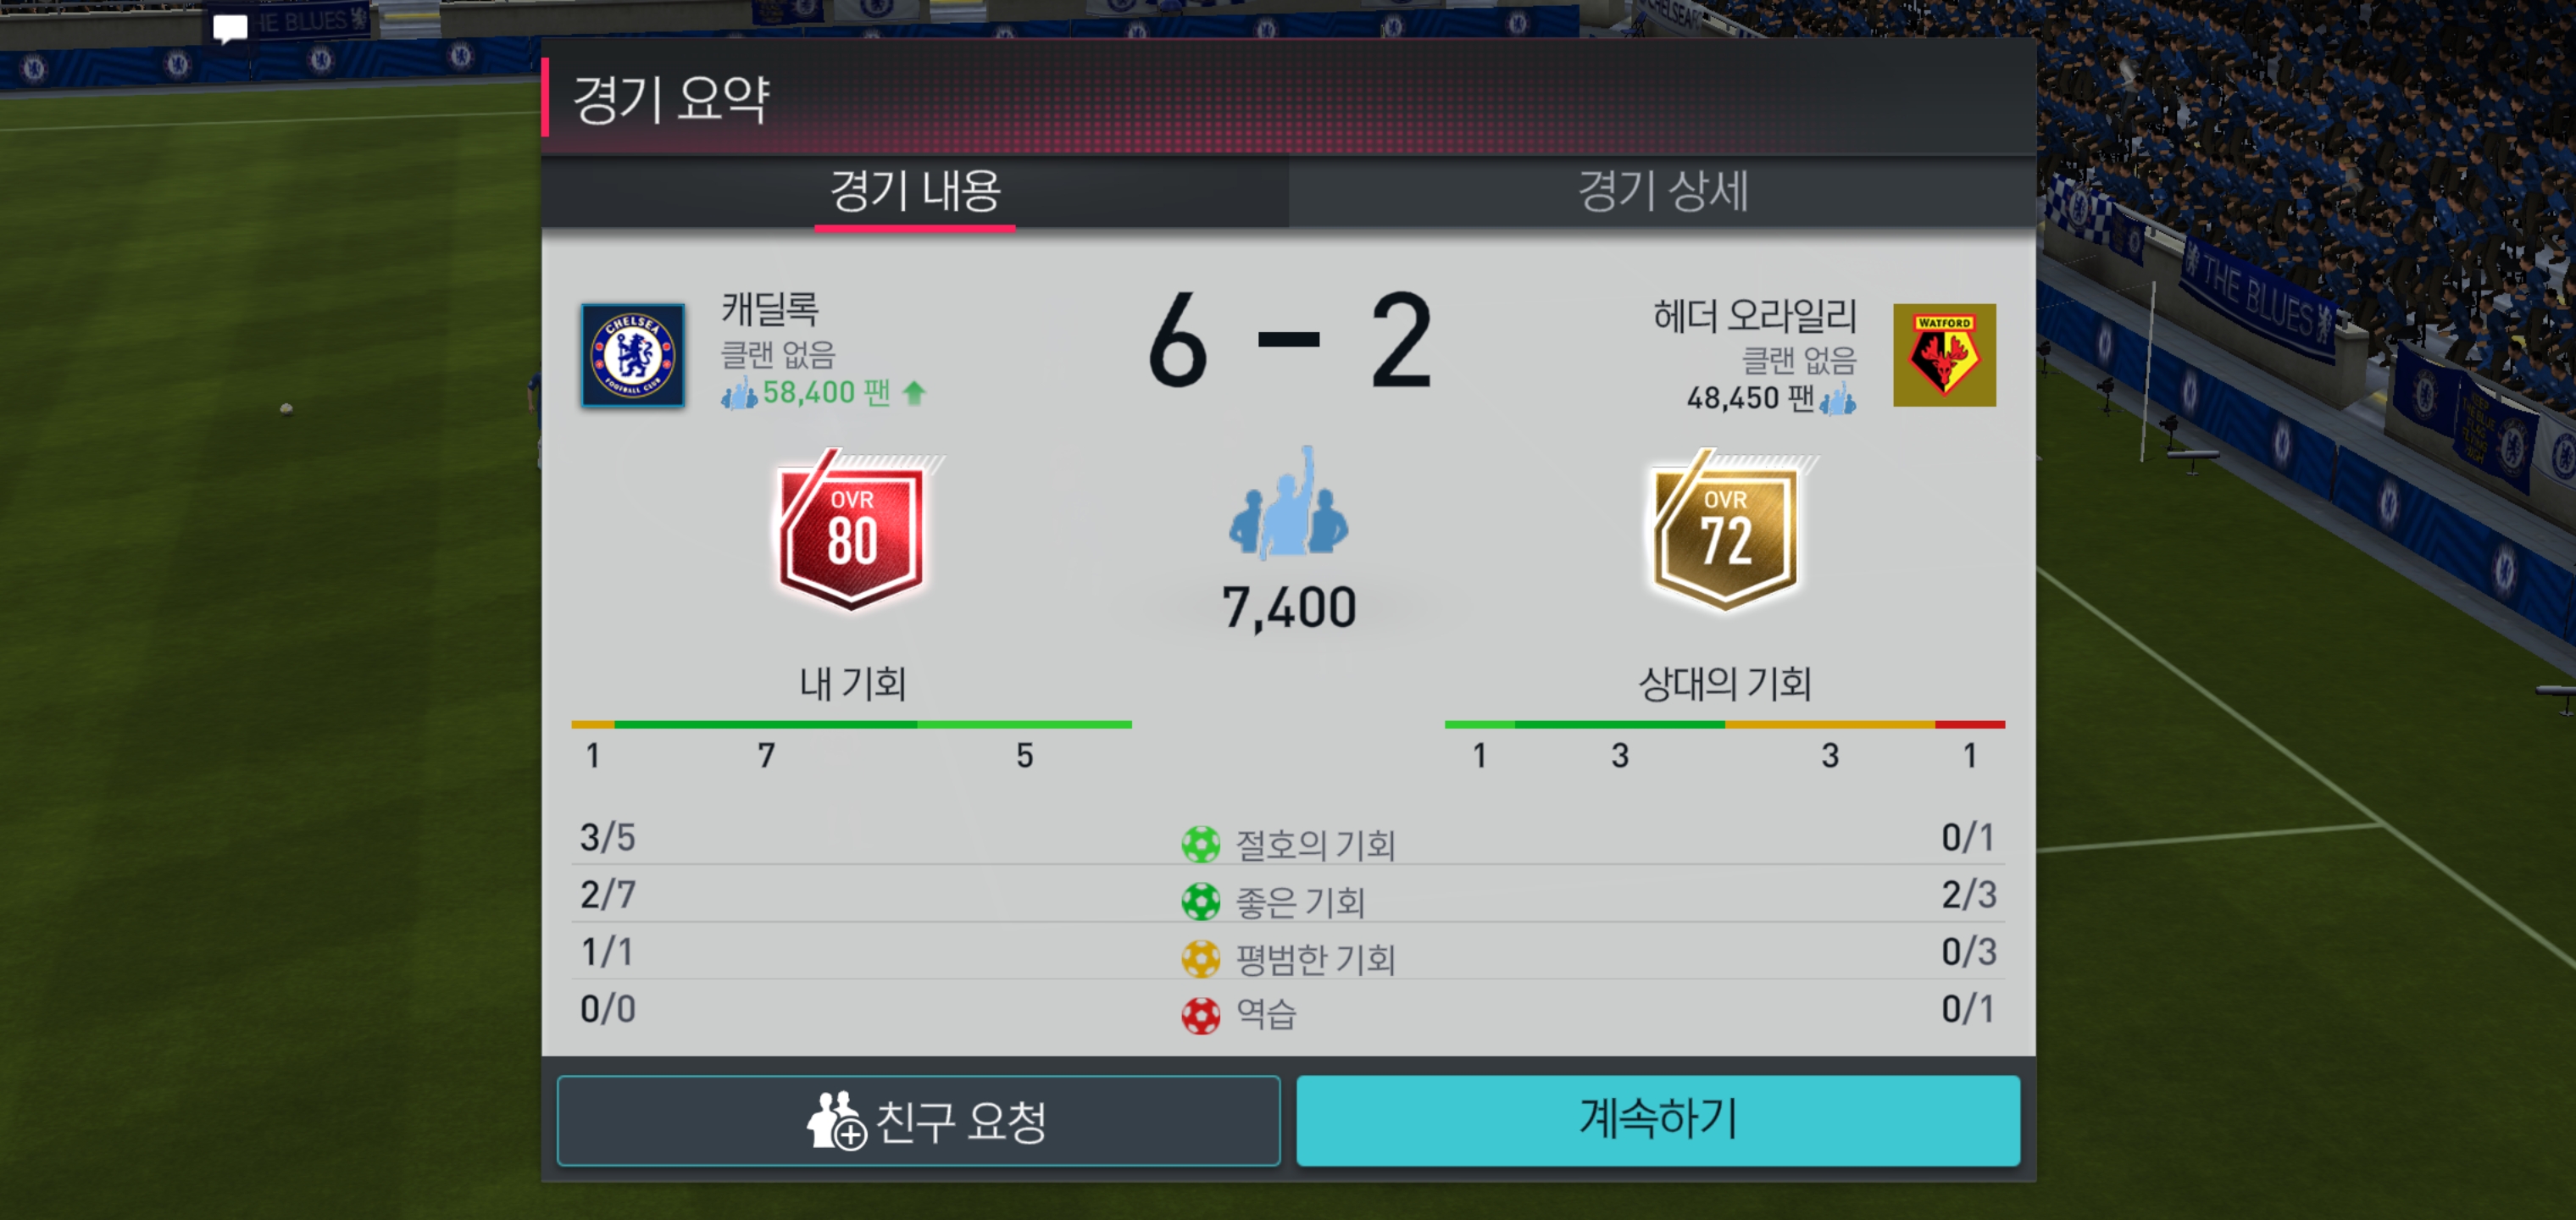Click the red 역습 ball icon
2576x1220 pixels.
(1201, 1016)
